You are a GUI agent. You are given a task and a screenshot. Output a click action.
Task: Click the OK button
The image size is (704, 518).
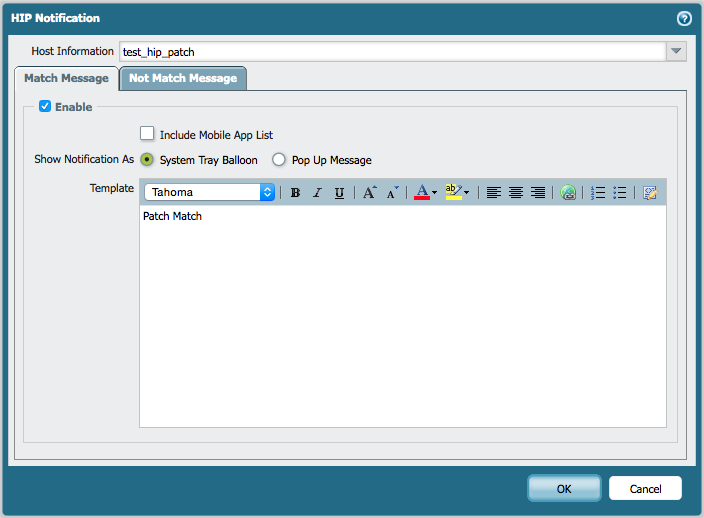pos(564,488)
